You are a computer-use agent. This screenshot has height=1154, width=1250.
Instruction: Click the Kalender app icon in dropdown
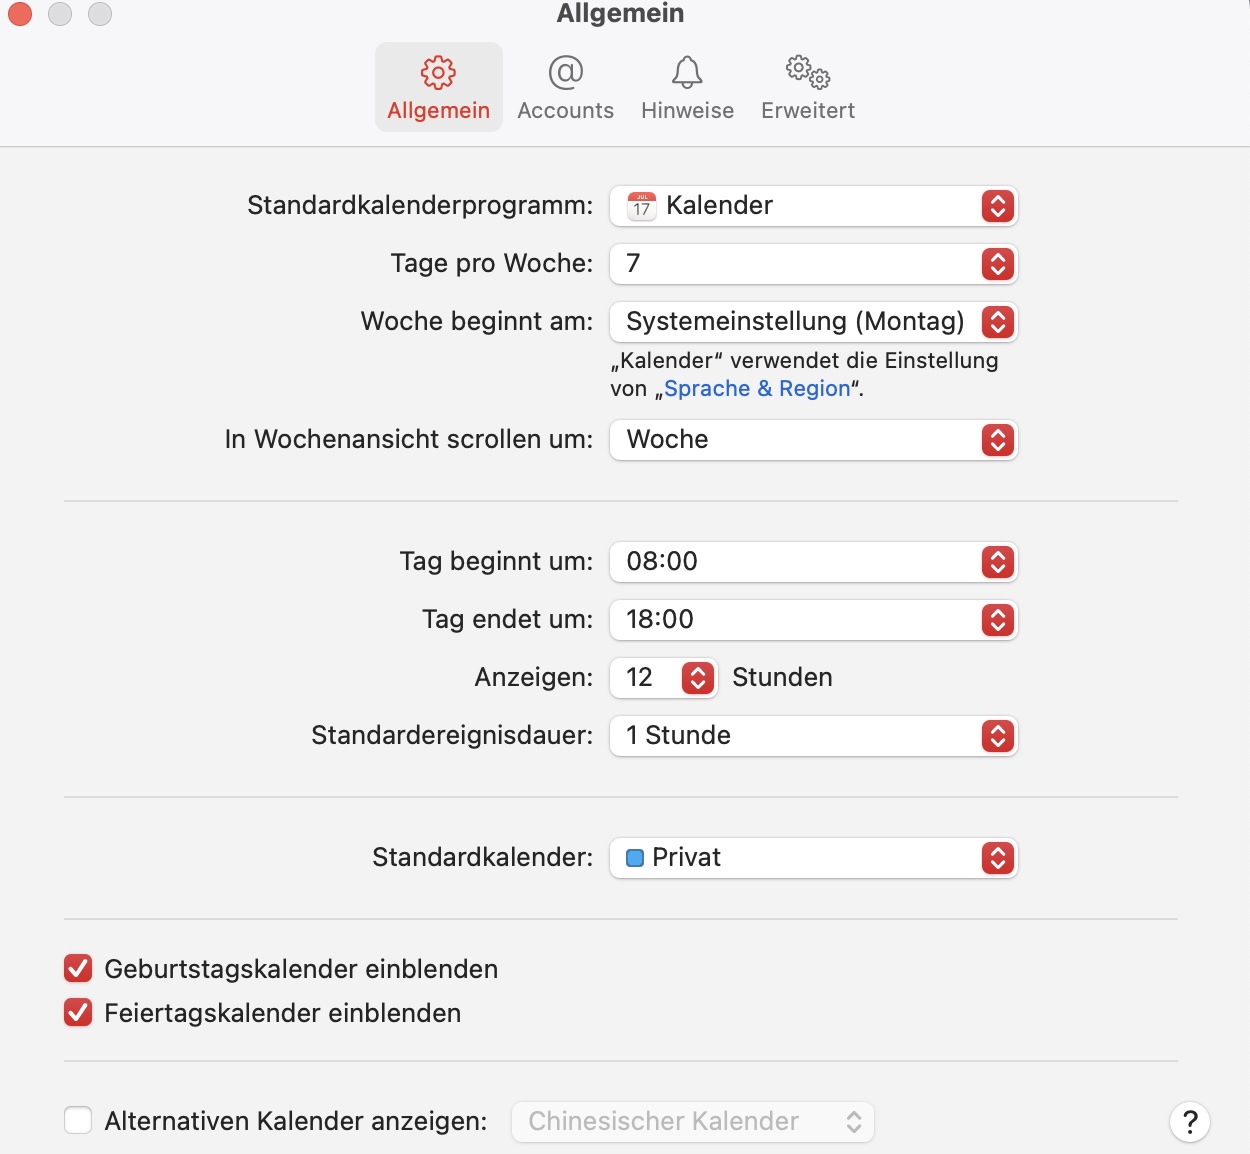pos(642,206)
